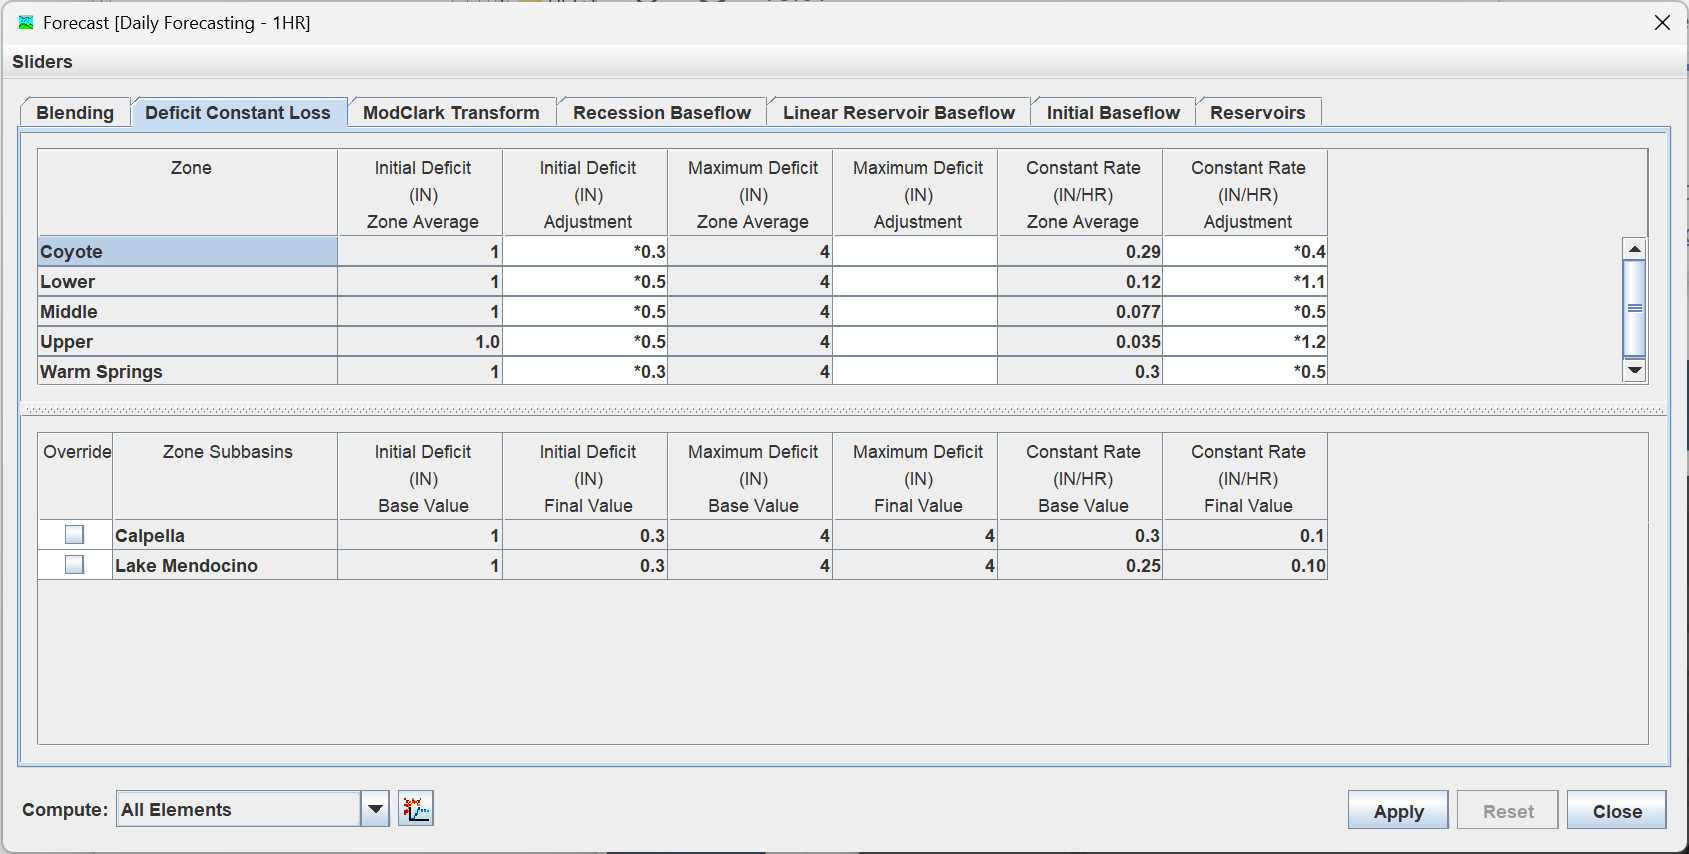Click the Forecast app icon in title bar

coord(26,22)
